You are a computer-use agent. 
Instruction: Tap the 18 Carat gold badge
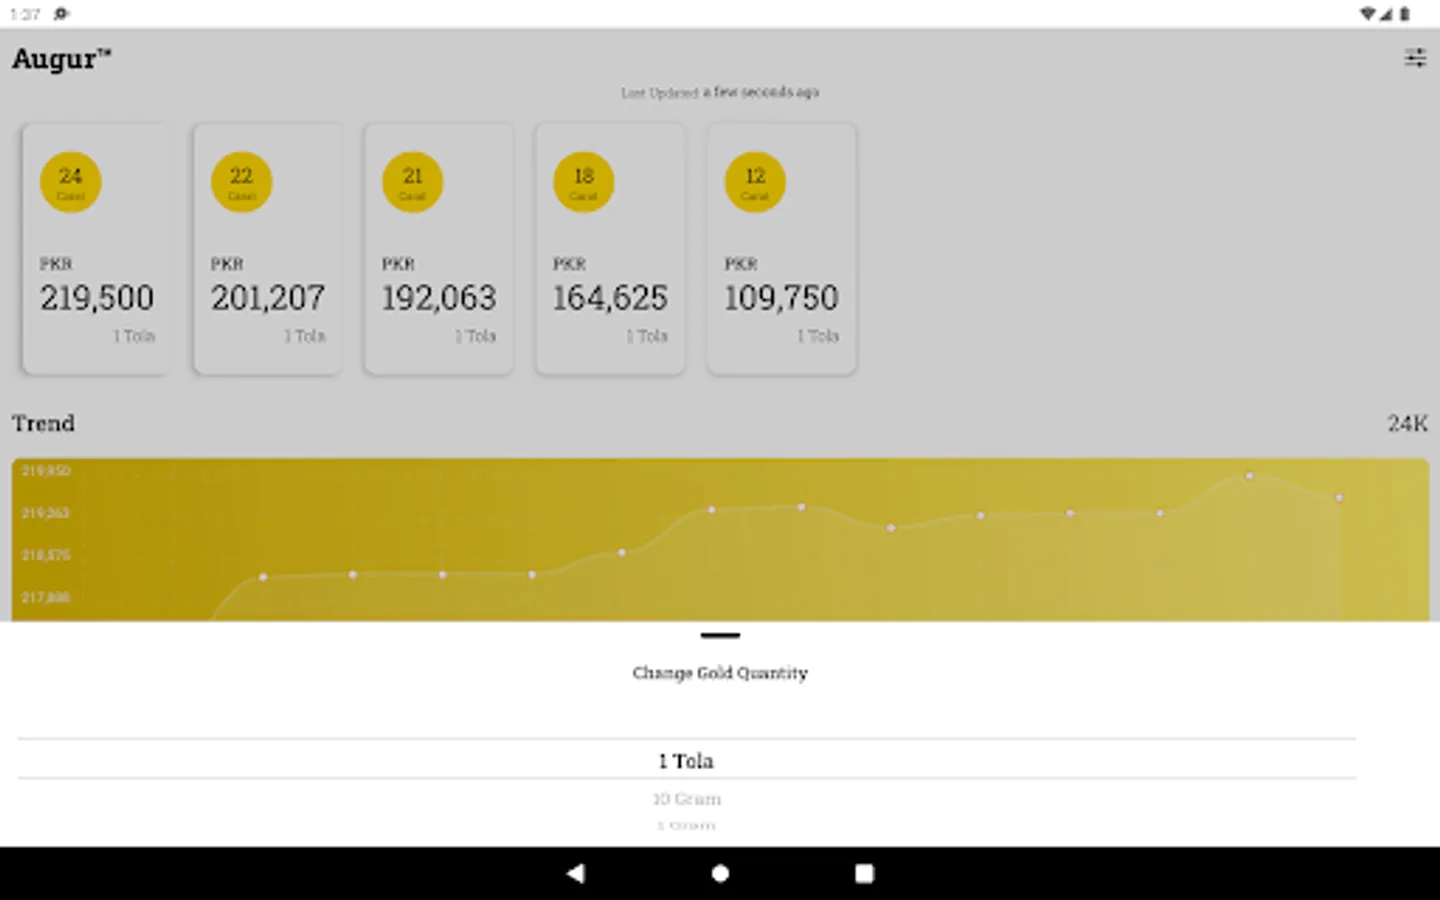click(x=584, y=182)
